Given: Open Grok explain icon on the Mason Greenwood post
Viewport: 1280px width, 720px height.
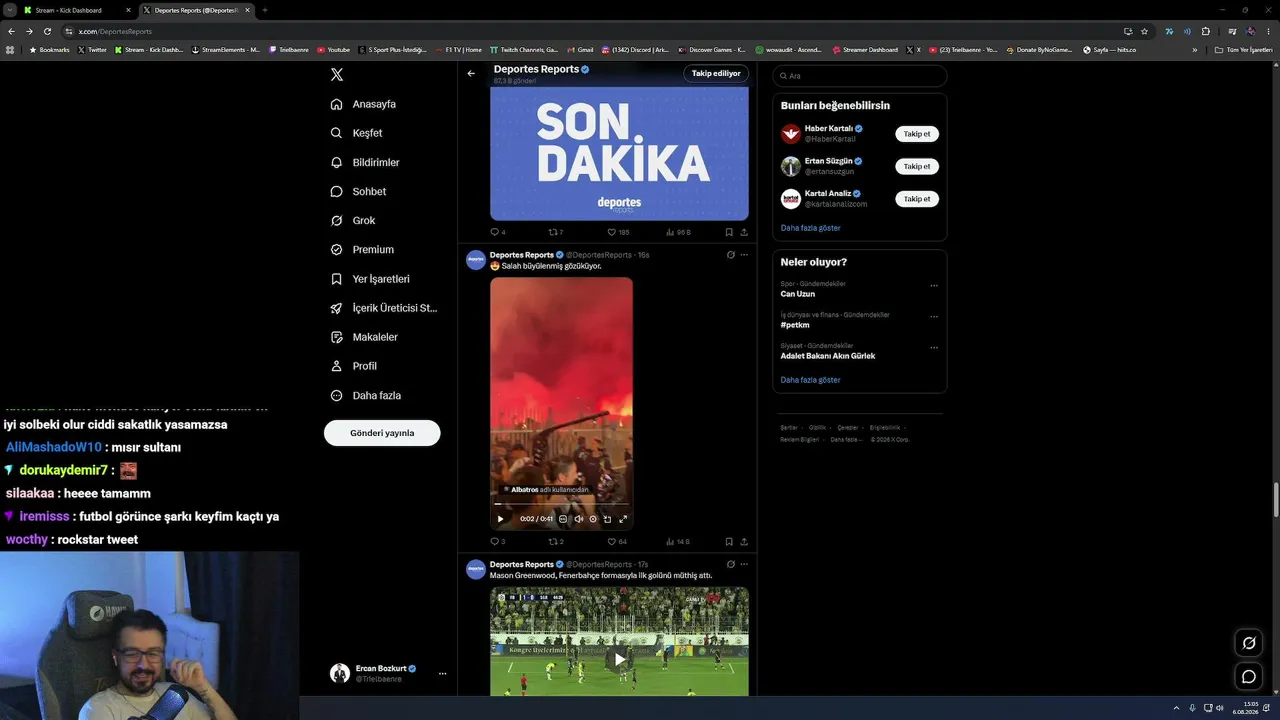Looking at the screenshot, I should coord(730,564).
